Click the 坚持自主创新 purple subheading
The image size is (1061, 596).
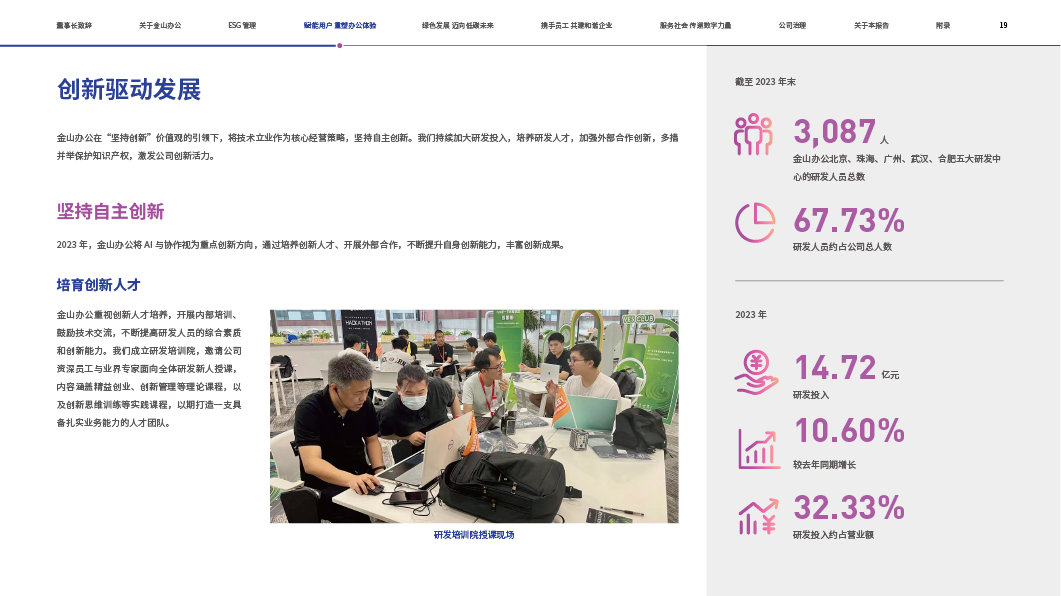coord(110,211)
